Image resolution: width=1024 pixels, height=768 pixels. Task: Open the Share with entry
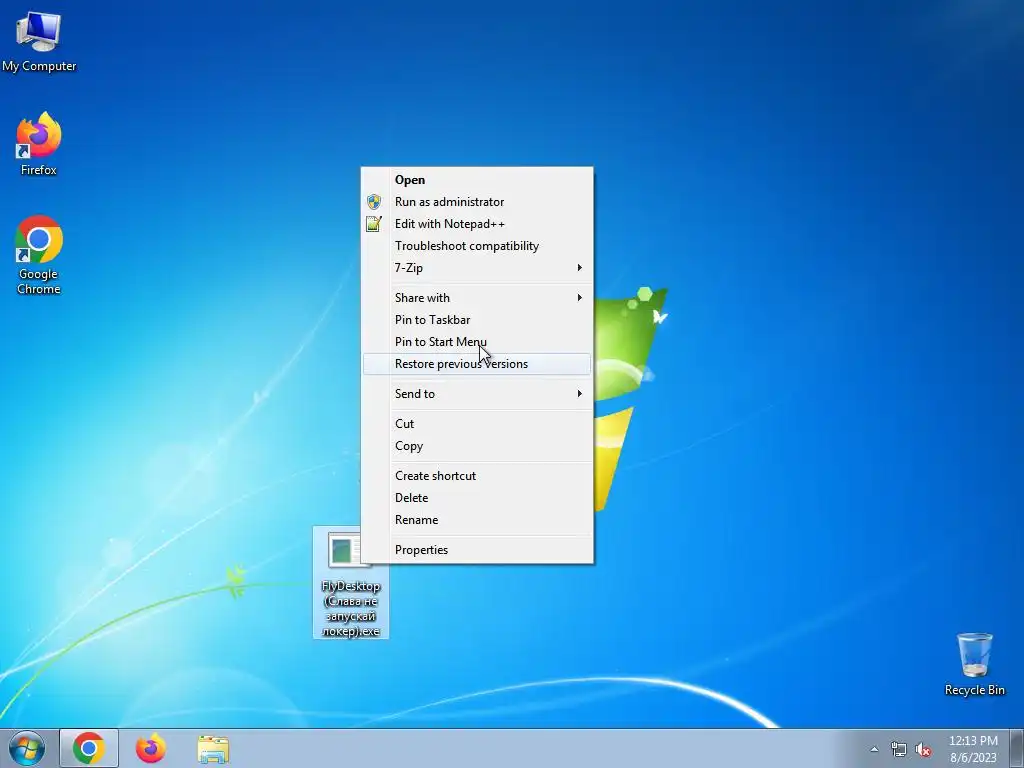477,298
